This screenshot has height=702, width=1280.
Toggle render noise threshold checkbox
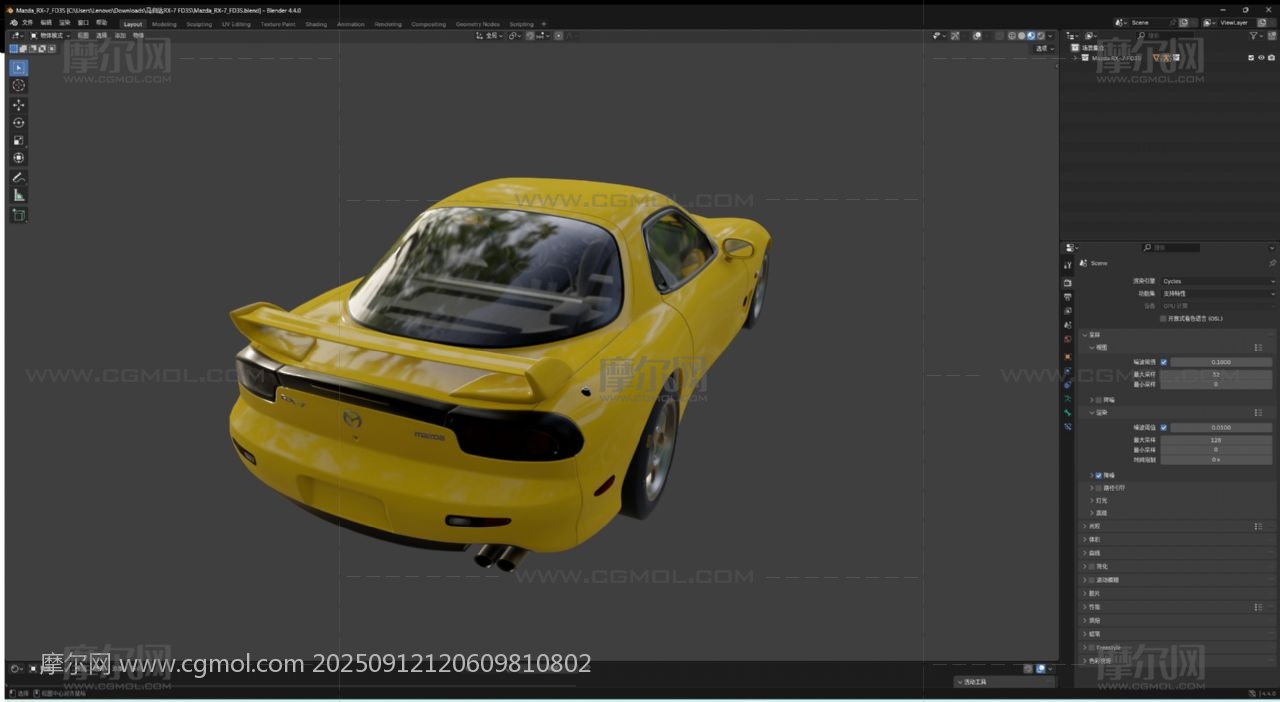[1164, 428]
